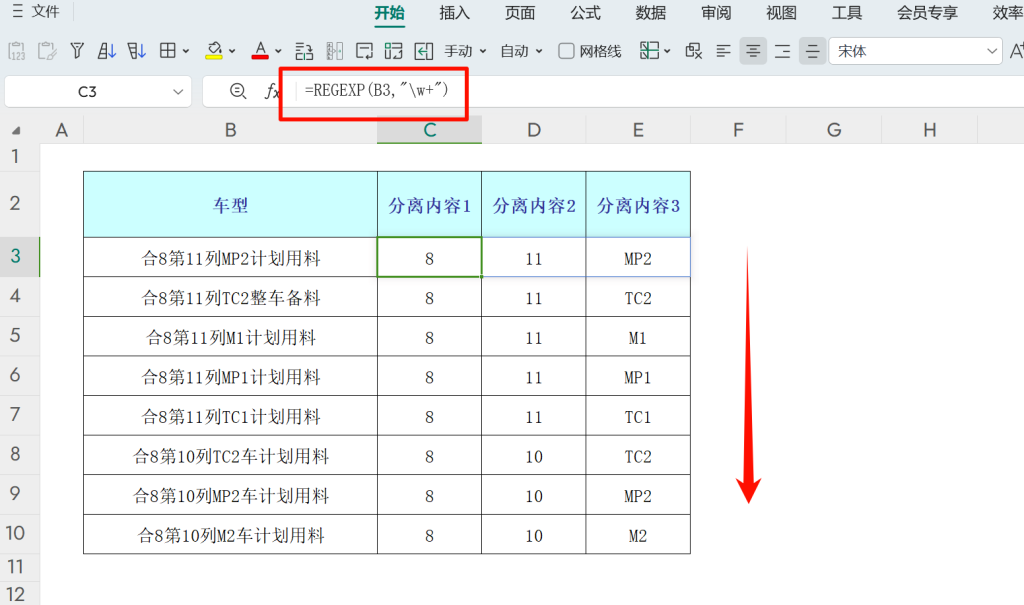Click header cell 车型
The height and width of the screenshot is (605, 1024).
point(231,204)
